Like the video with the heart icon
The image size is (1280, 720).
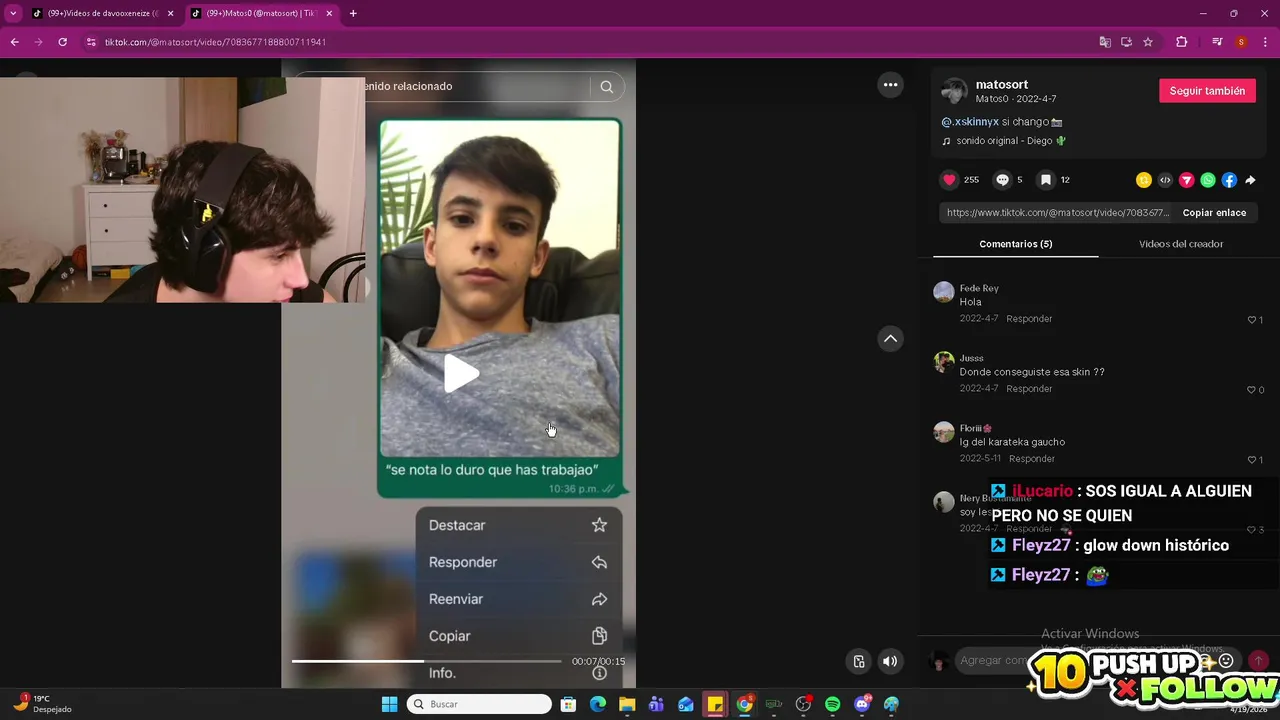point(949,180)
